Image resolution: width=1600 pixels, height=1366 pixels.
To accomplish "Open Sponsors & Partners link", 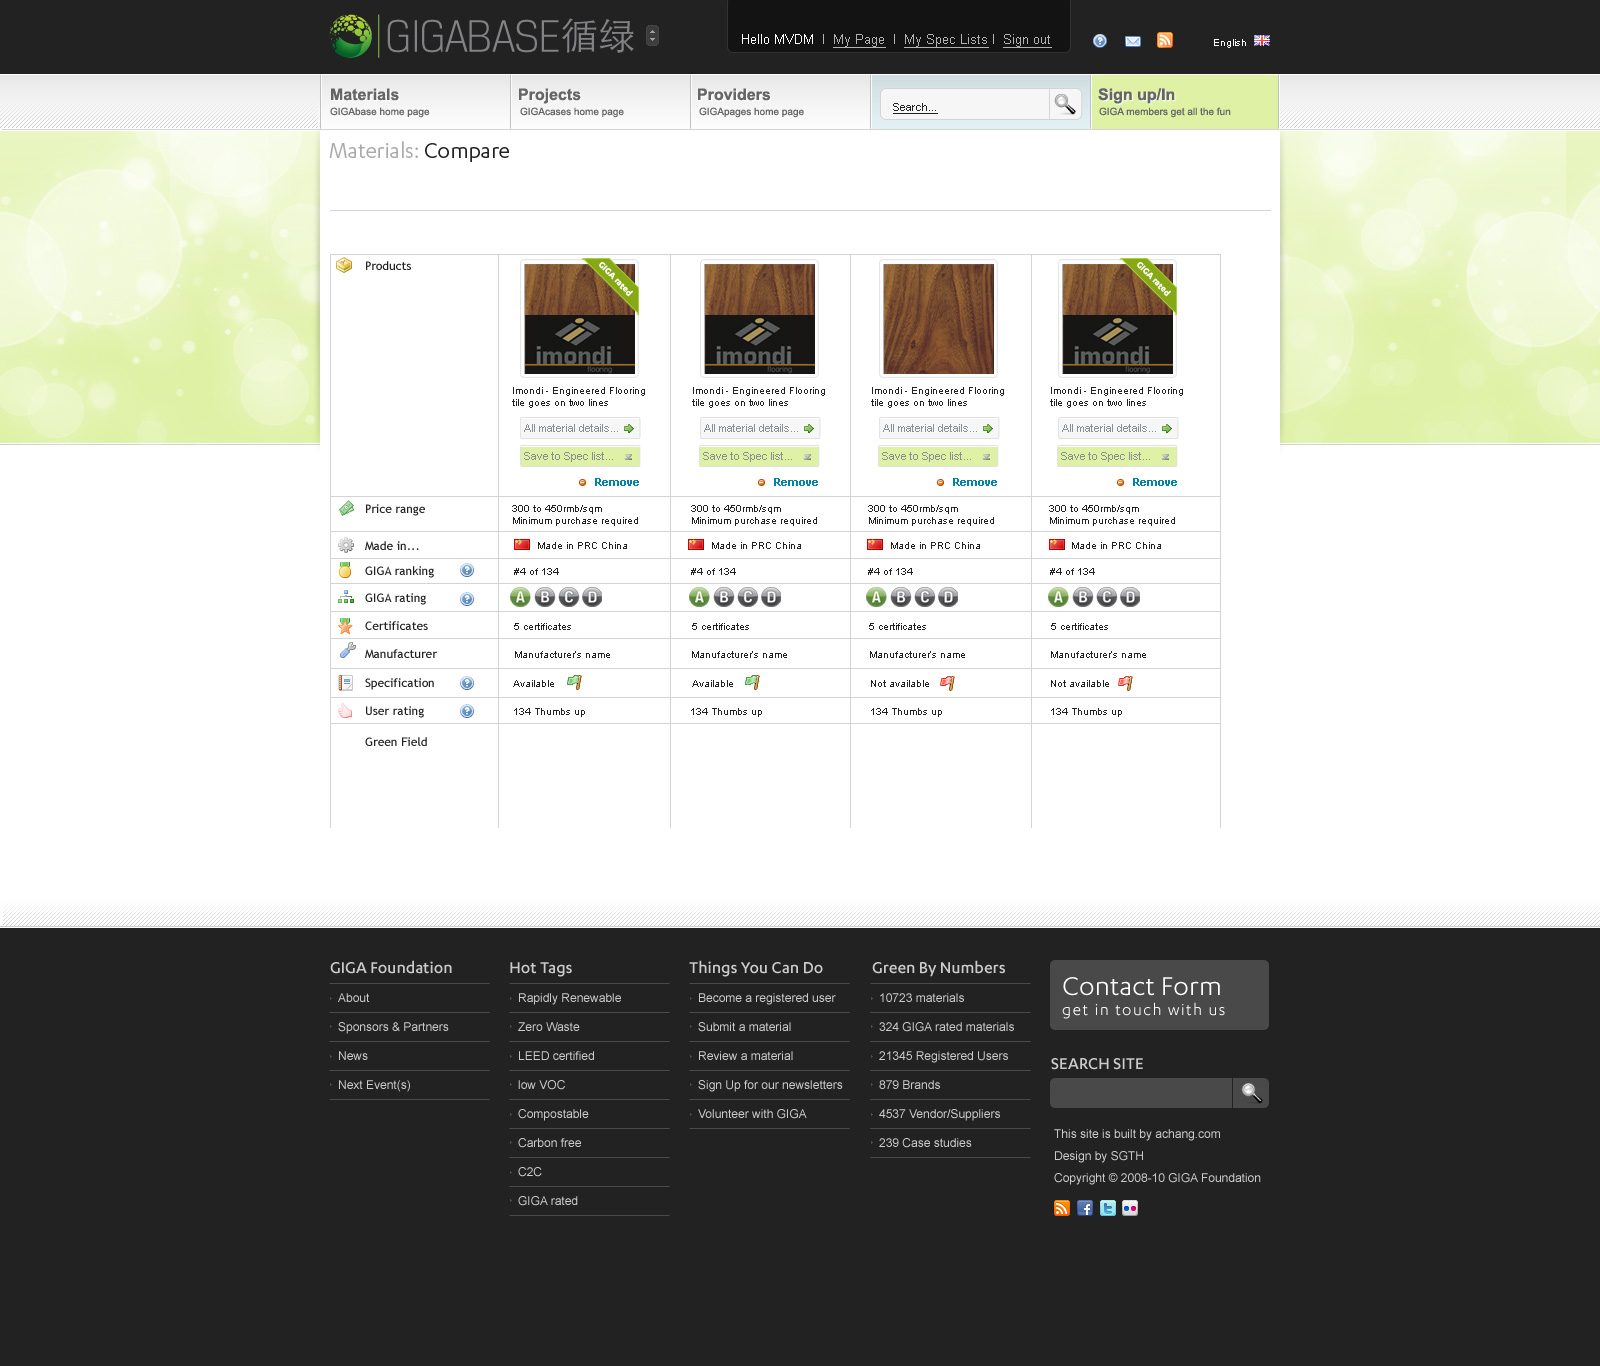I will [x=393, y=1027].
